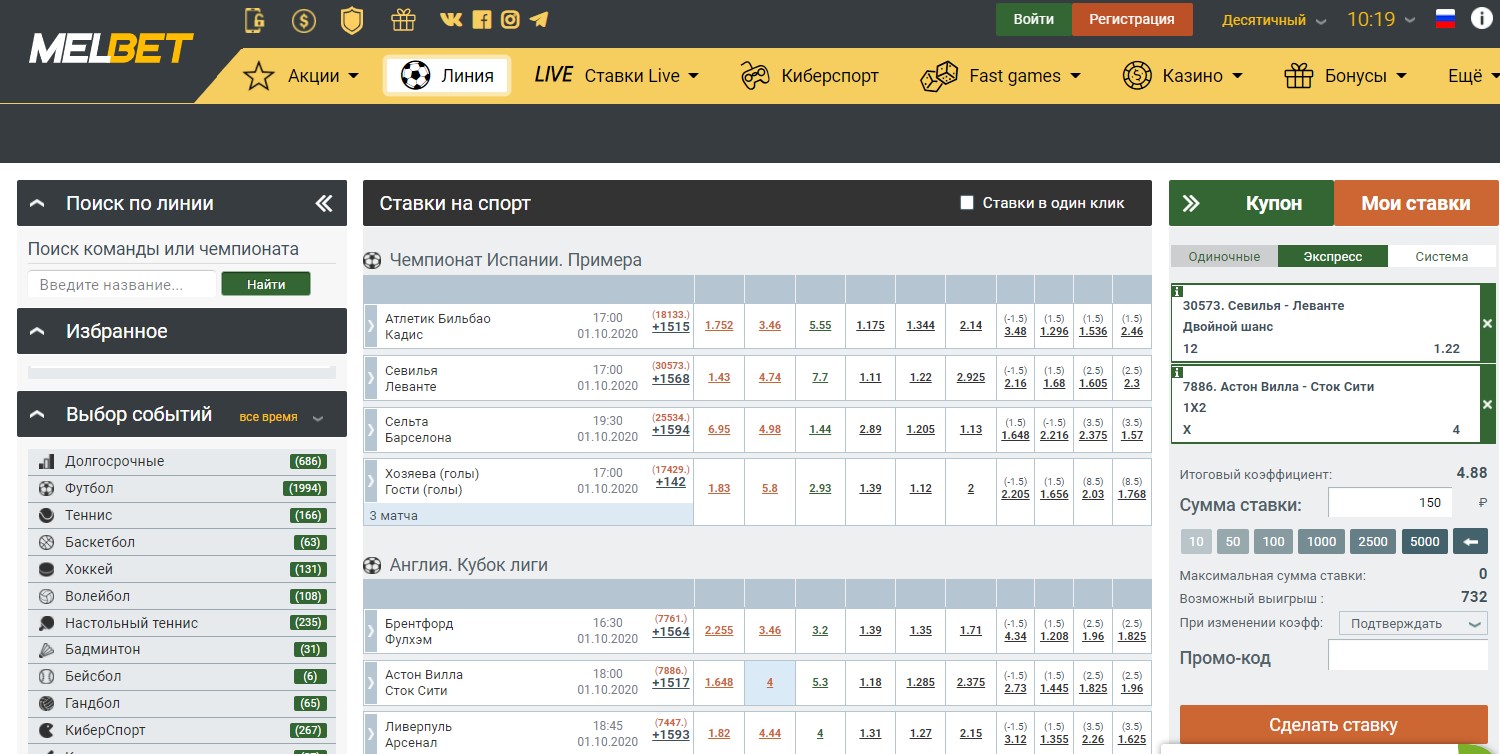Click the football icon beside Англия. Кубок лиги
This screenshot has width=1500, height=754.
(372, 565)
